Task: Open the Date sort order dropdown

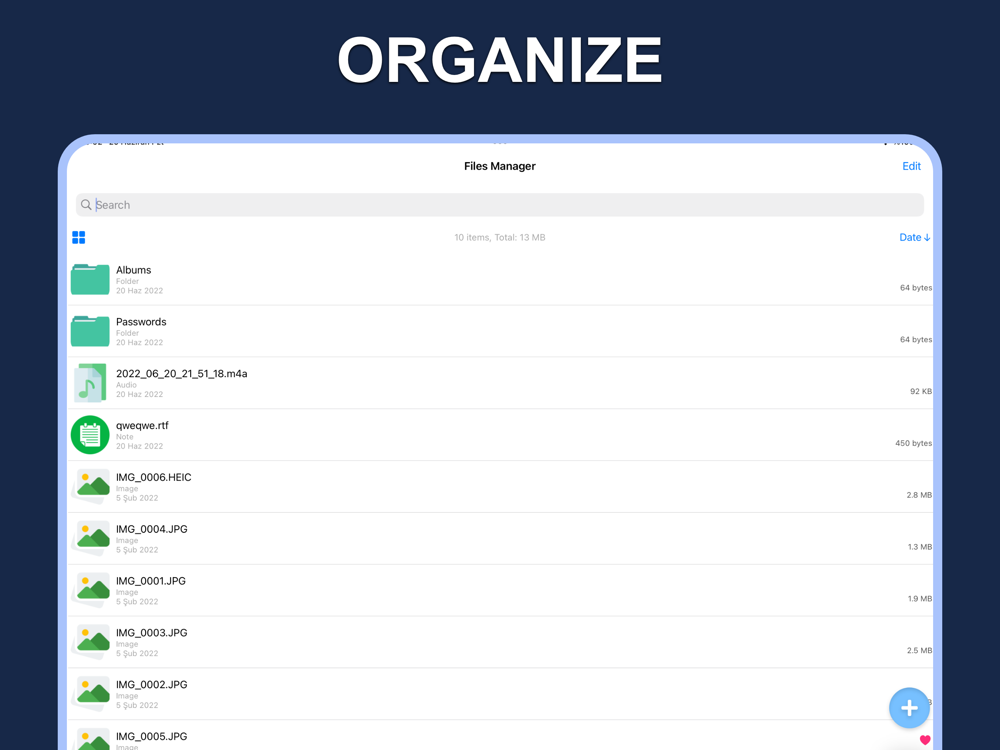Action: point(915,237)
